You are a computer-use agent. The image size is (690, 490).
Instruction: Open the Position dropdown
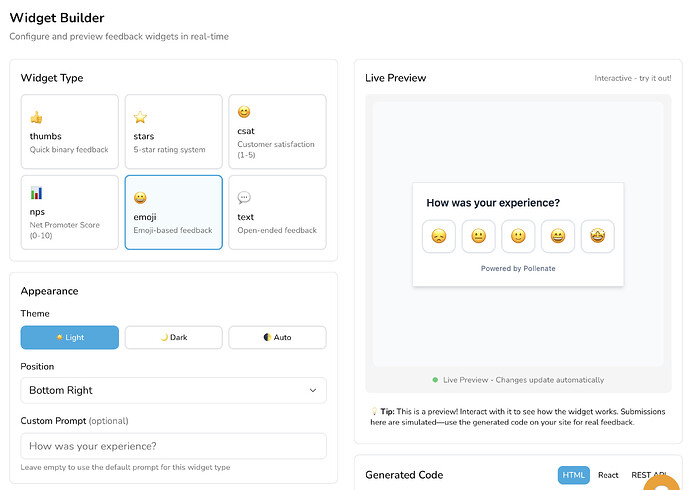click(x=174, y=390)
